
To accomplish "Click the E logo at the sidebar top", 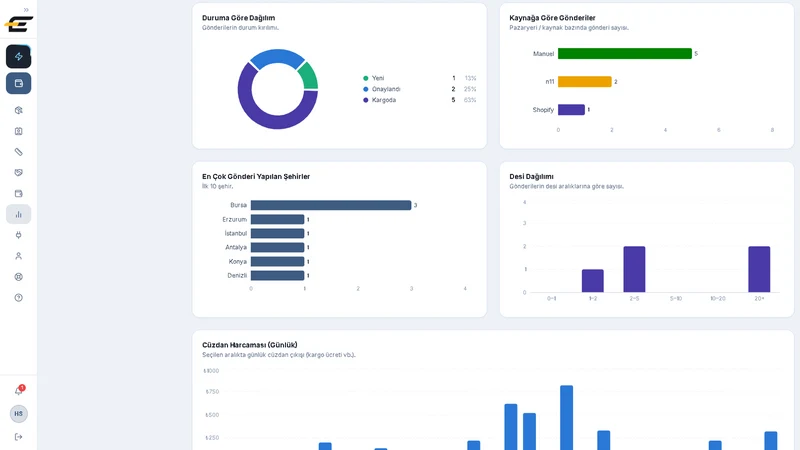I will coord(19,24).
